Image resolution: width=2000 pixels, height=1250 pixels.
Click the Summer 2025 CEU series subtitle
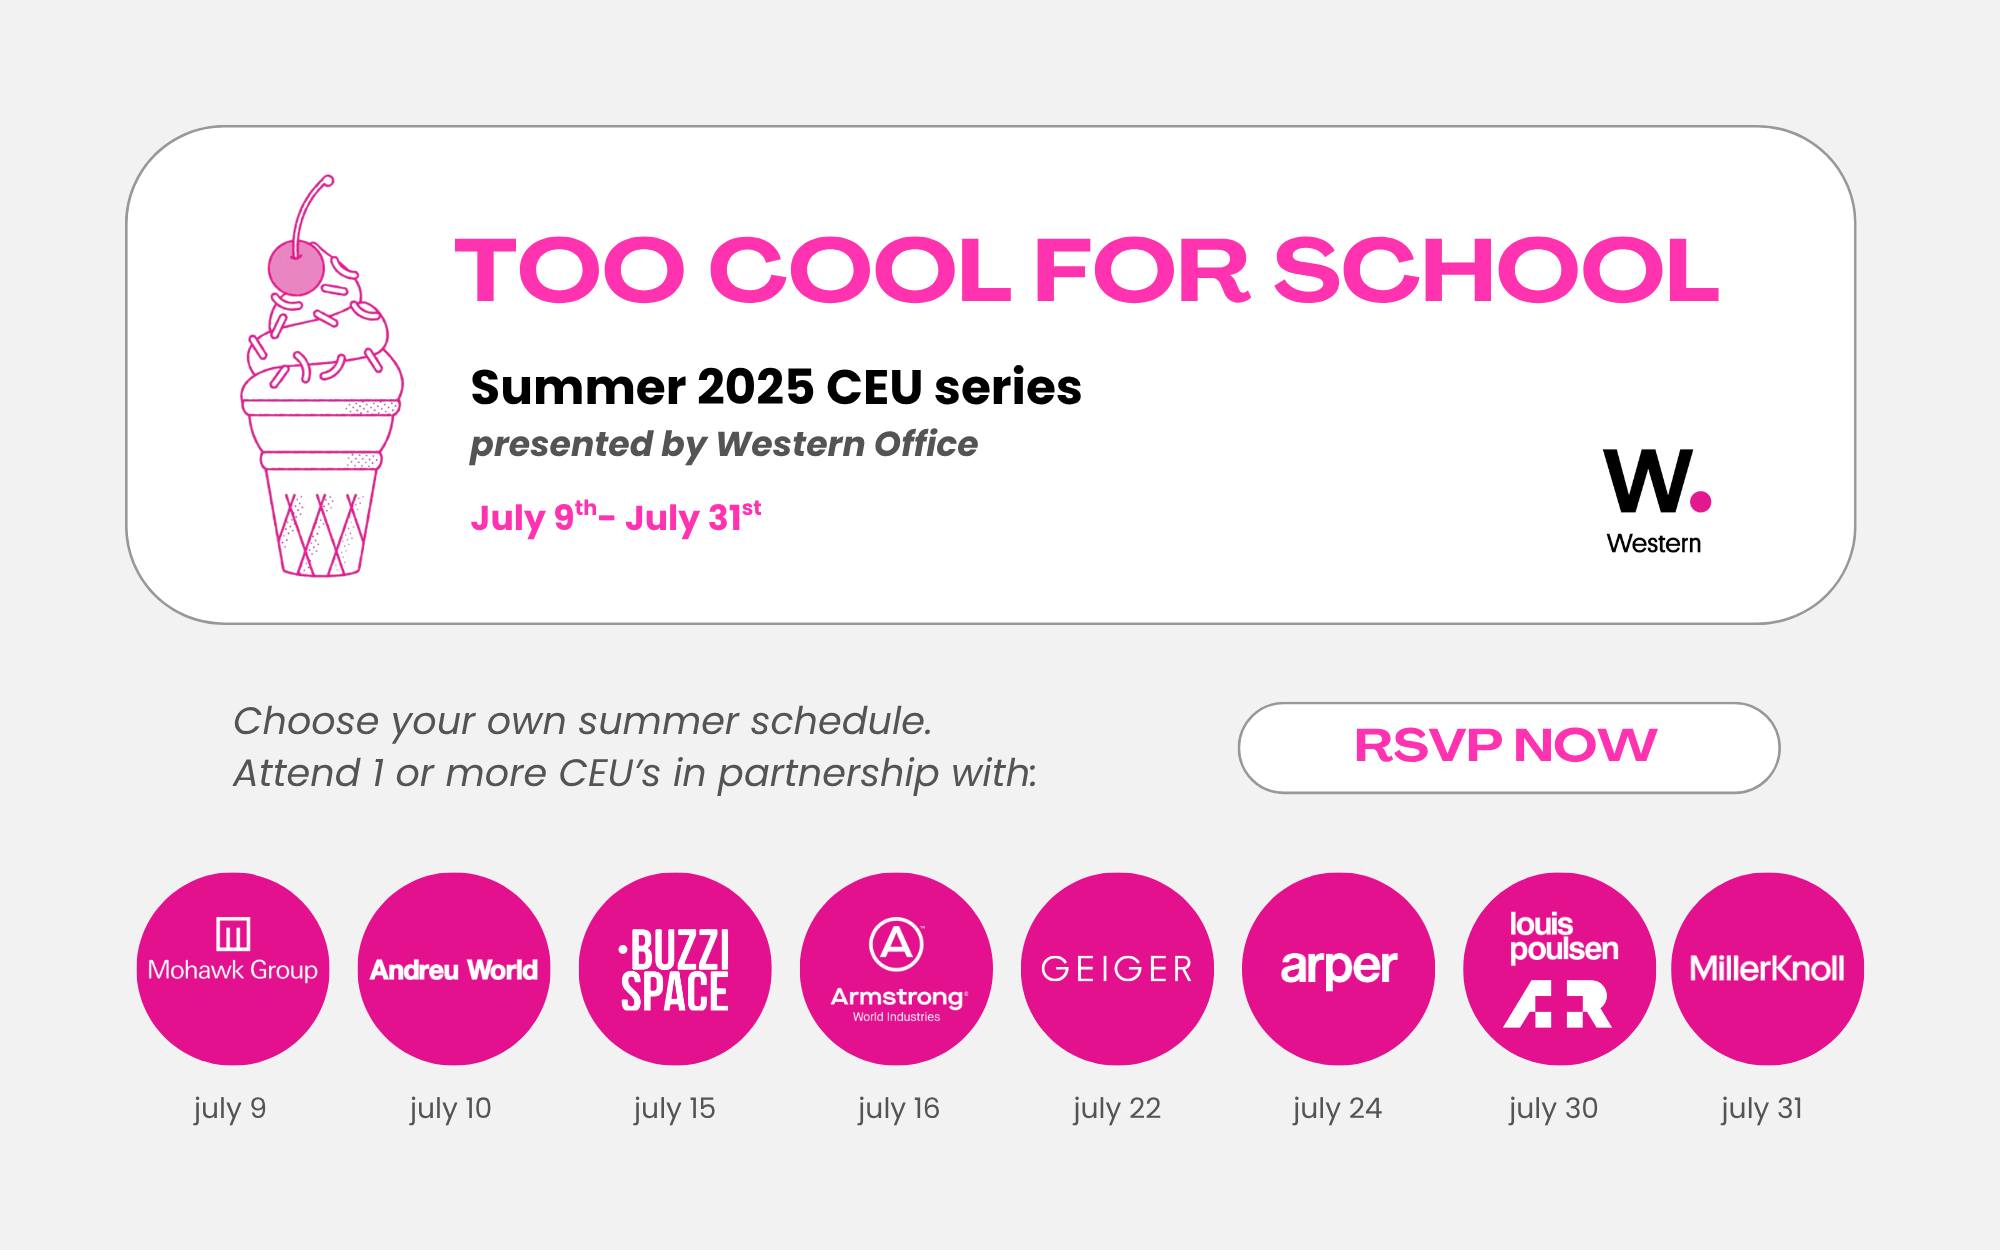(x=776, y=387)
